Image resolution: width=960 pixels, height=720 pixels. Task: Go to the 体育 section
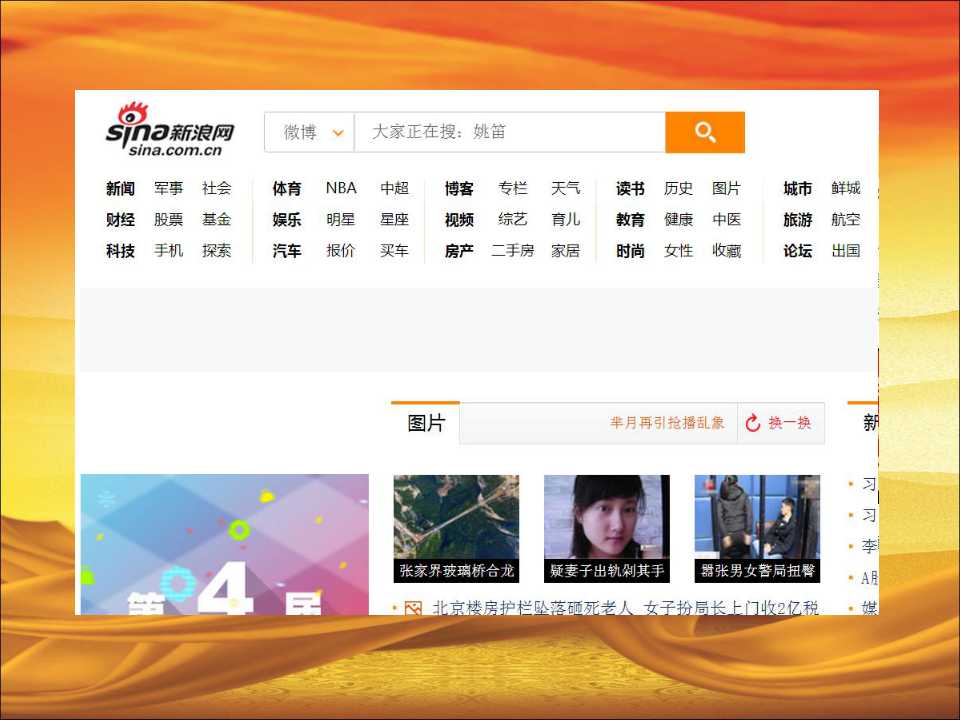point(287,188)
